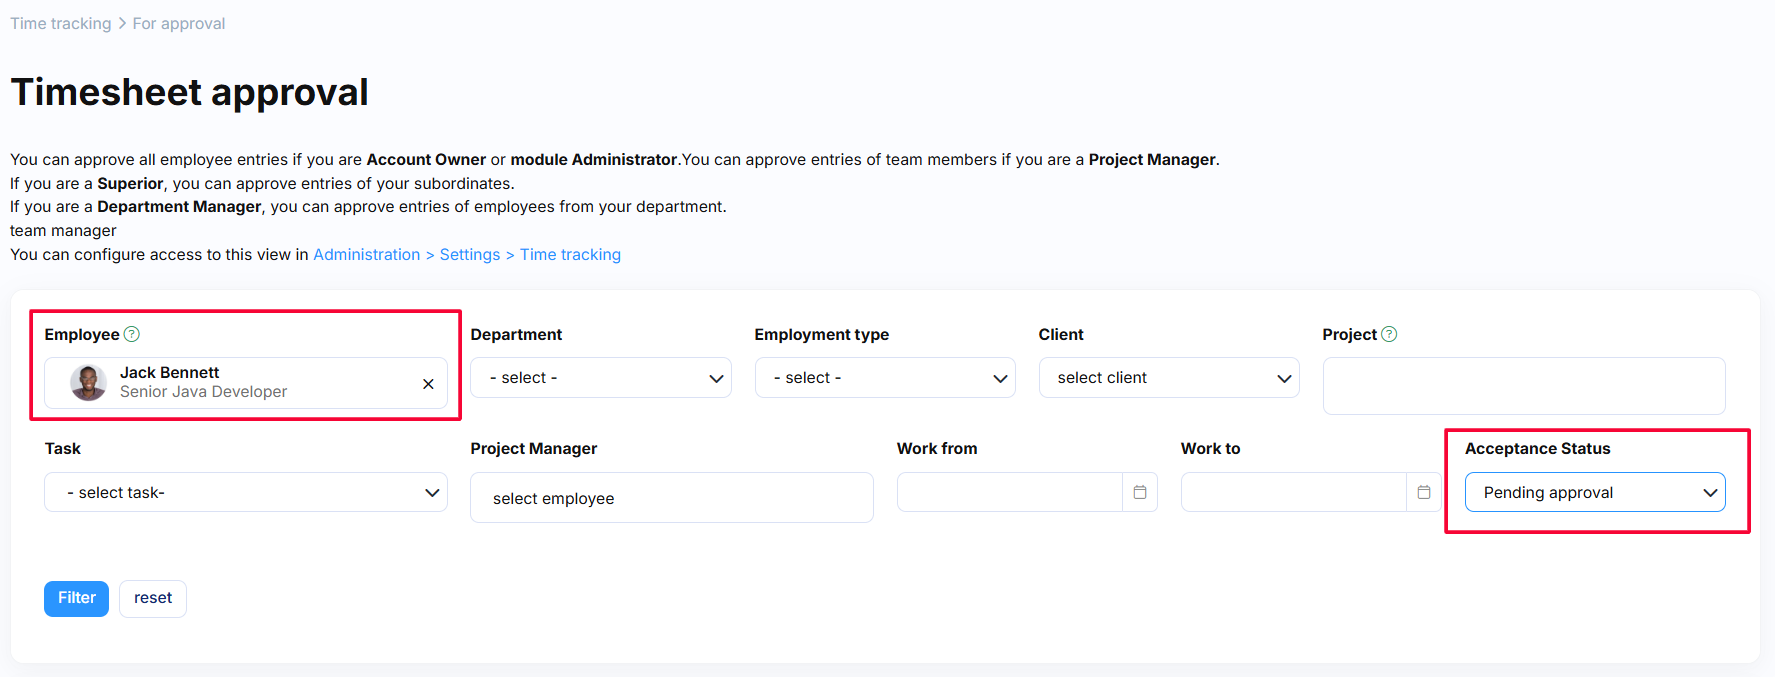Viewport: 1775px width, 677px height.
Task: Click Jack Bennett's avatar photo
Action: tap(88, 383)
